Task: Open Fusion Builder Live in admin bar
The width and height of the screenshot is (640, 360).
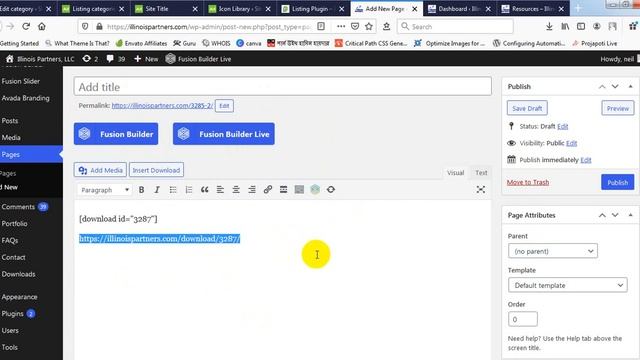Action: [x=198, y=59]
